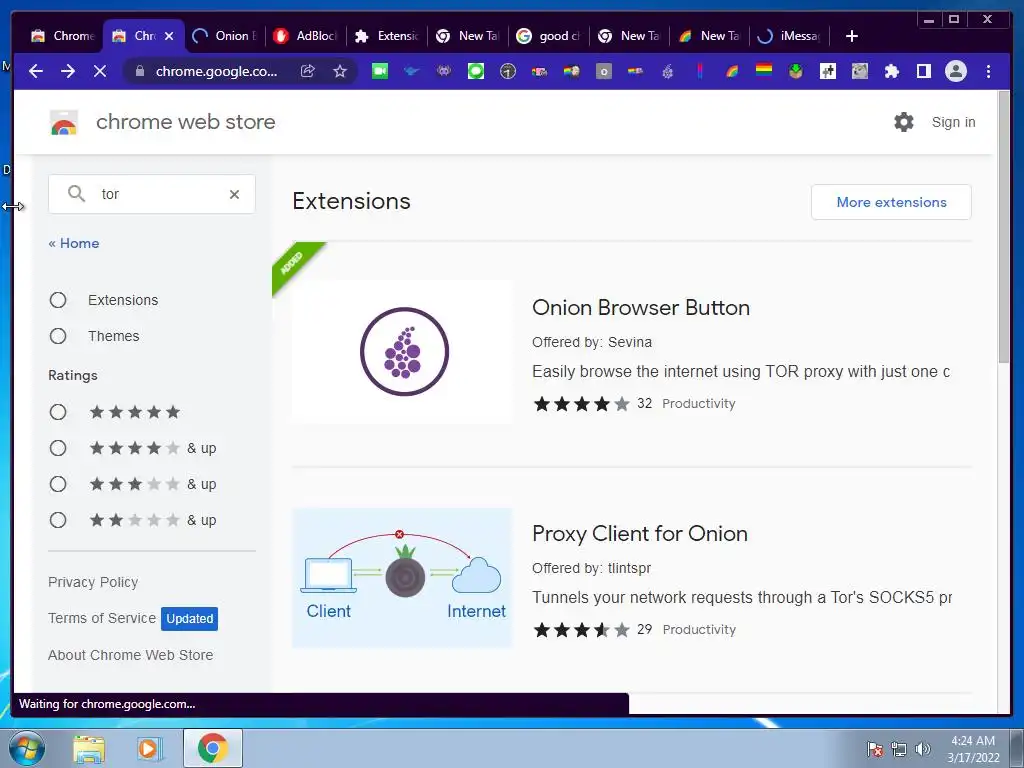Viewport: 1024px width, 768px height.
Task: Click the rainbow arc extension icon
Action: click(731, 71)
